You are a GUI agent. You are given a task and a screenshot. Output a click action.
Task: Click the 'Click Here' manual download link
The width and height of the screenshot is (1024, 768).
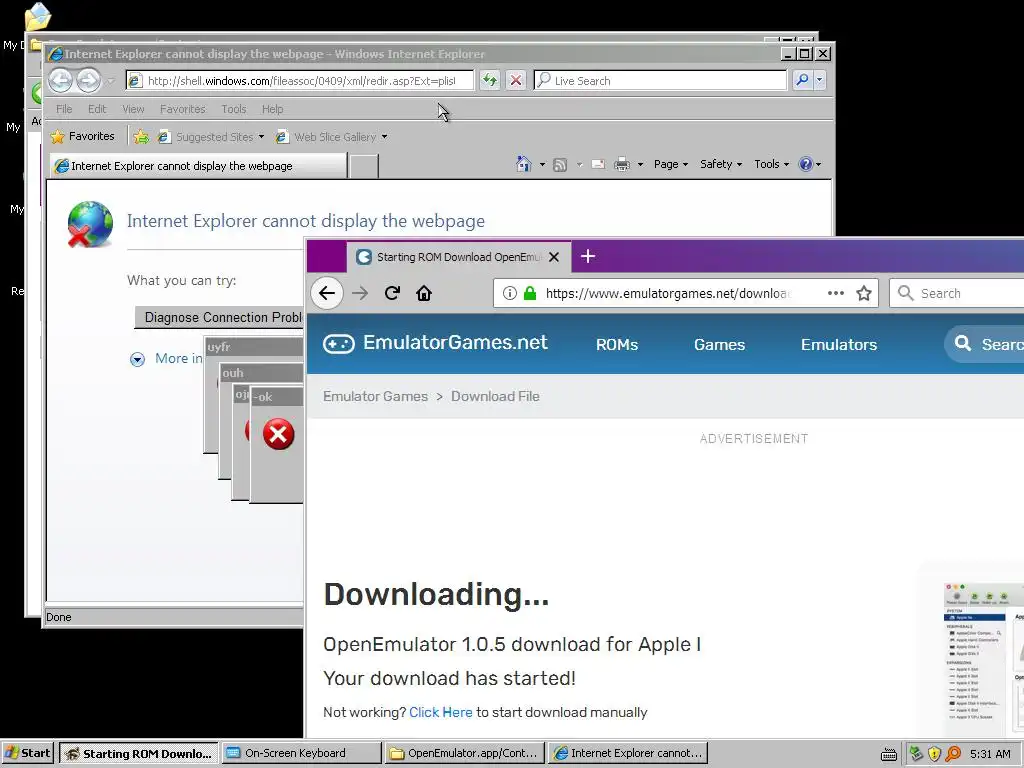(x=440, y=712)
